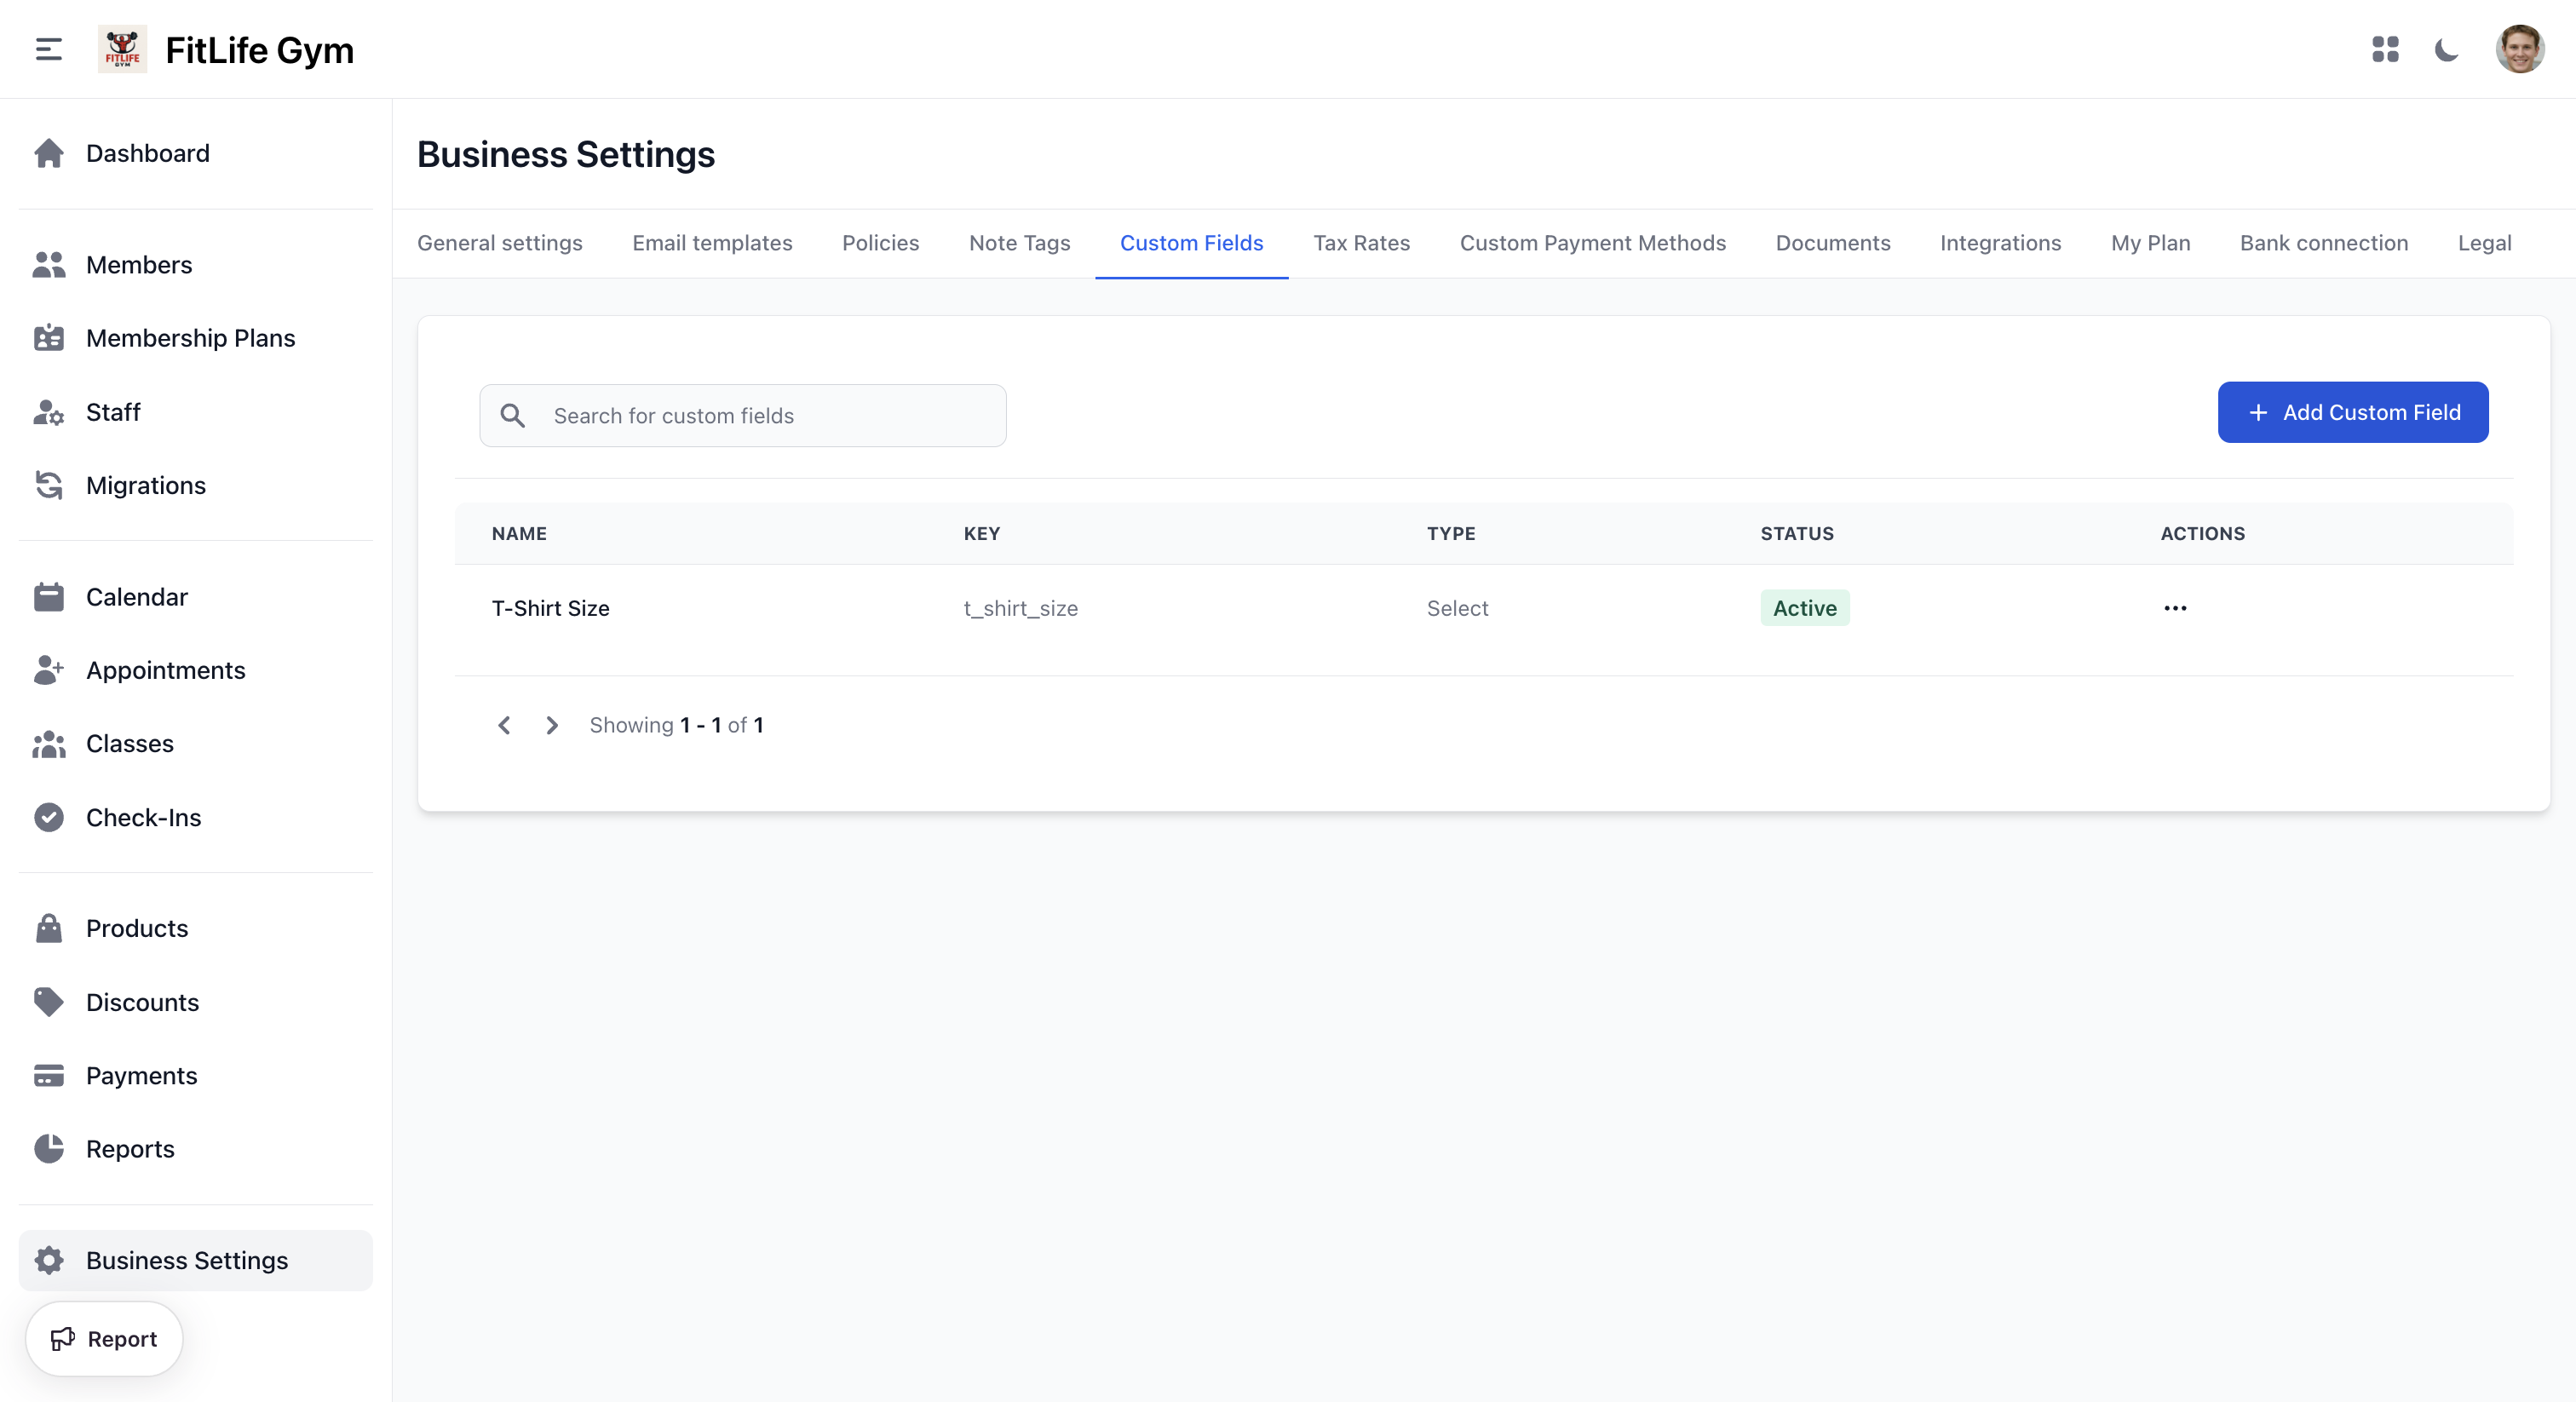Select the Staff icon in sidebar
Image resolution: width=2576 pixels, height=1402 pixels.
[49, 412]
